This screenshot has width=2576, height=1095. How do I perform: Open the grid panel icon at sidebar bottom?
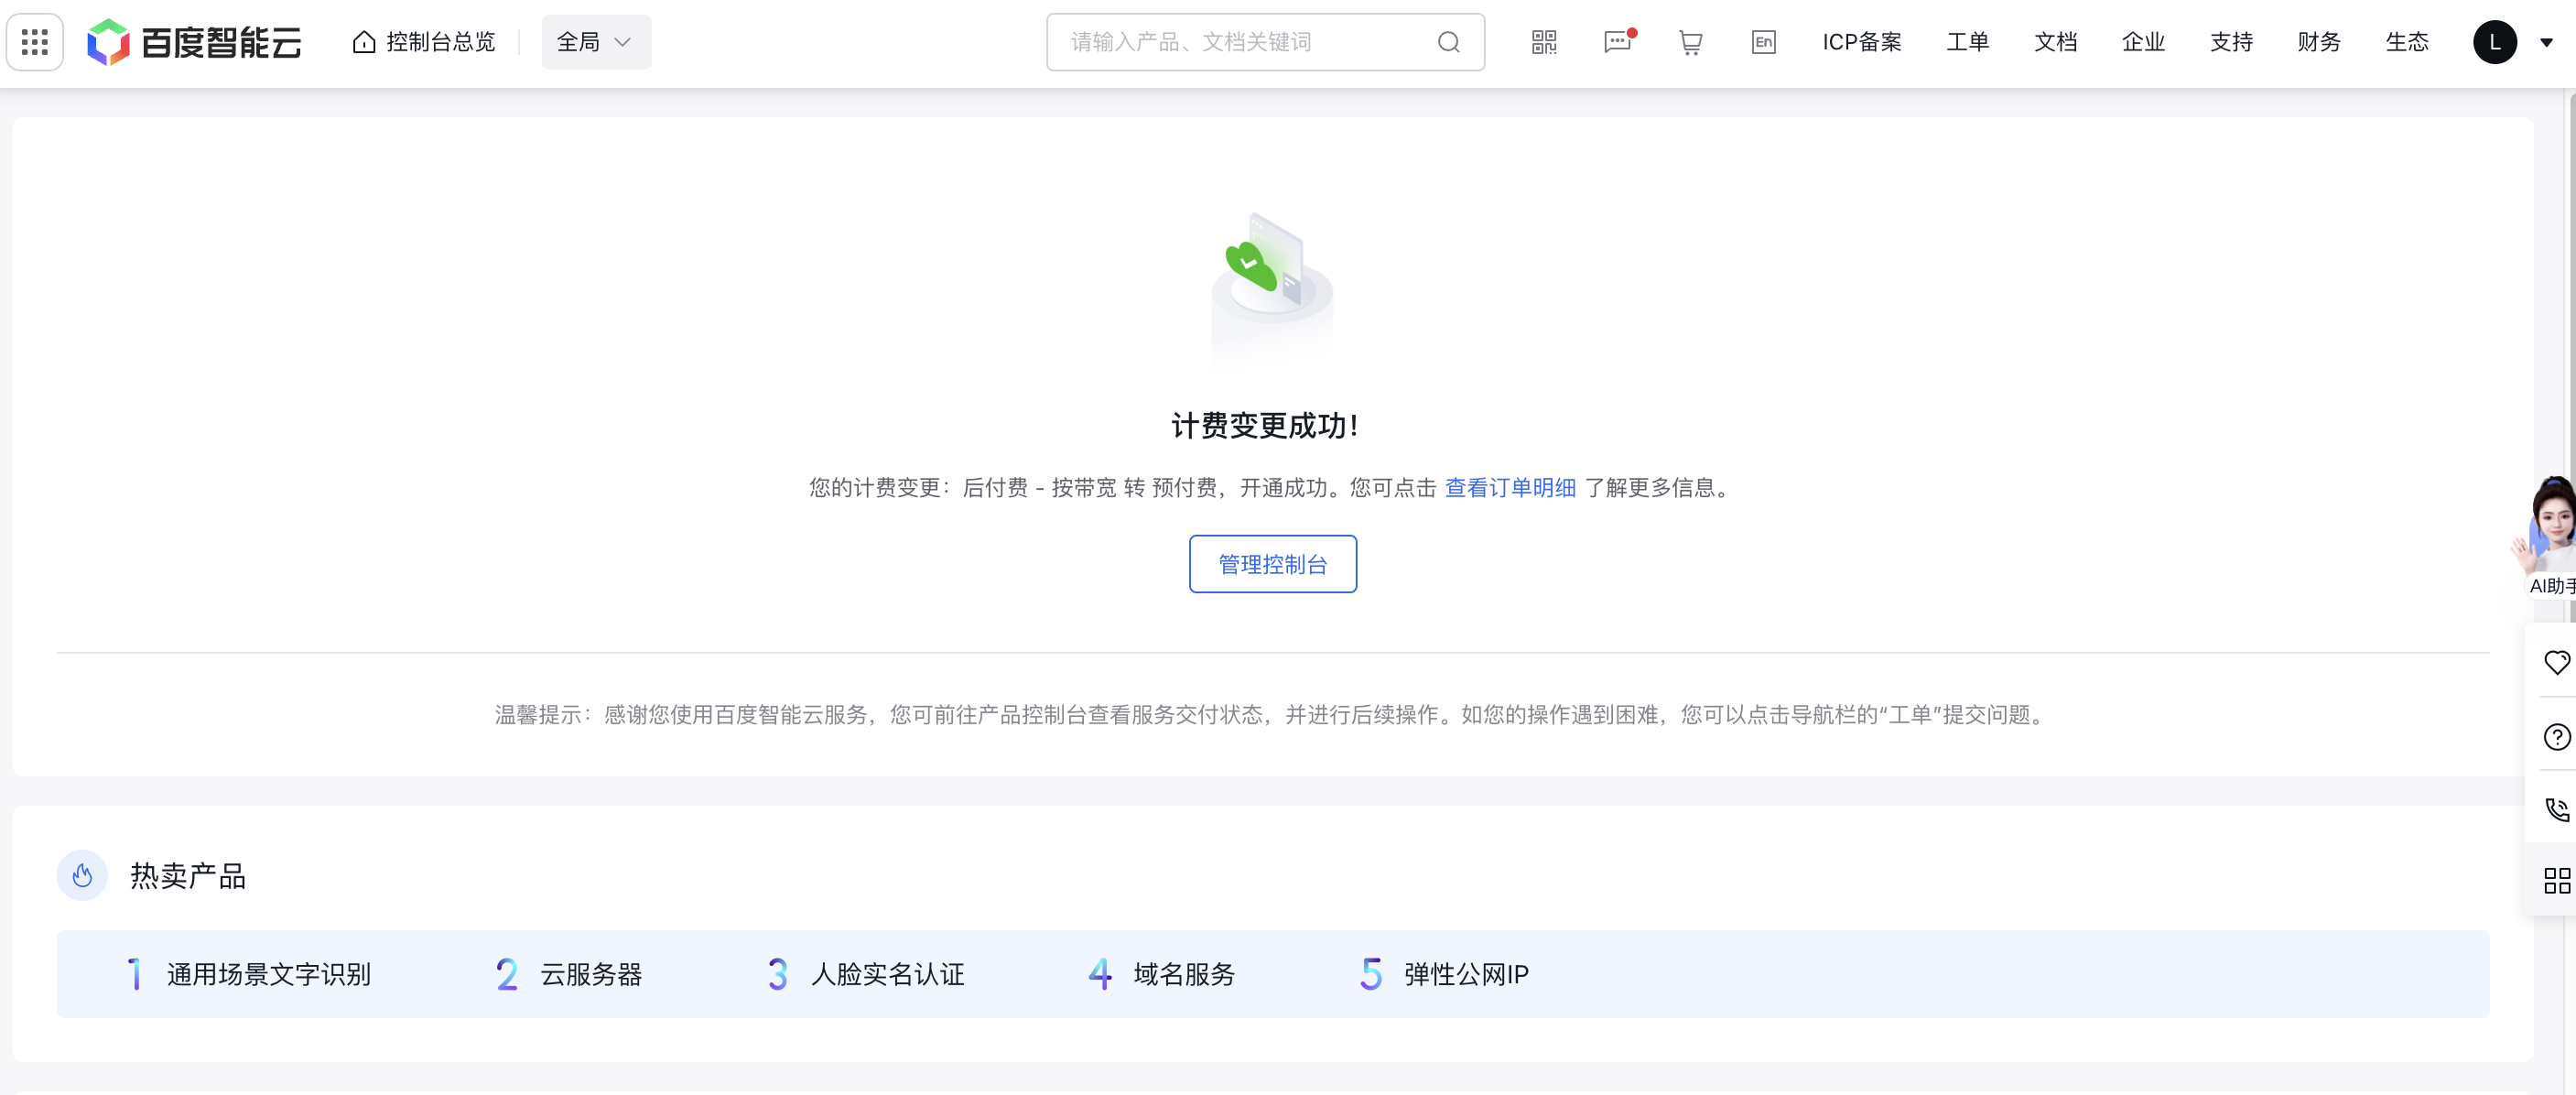(2558, 881)
